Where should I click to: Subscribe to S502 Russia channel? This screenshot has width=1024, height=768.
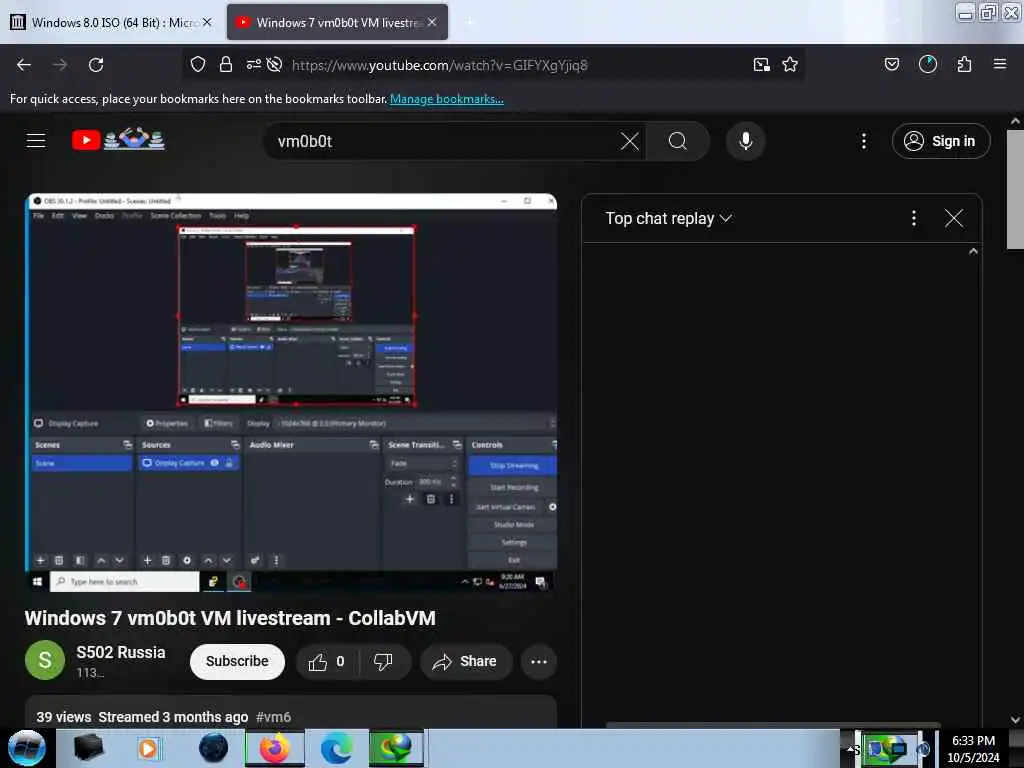coord(237,662)
